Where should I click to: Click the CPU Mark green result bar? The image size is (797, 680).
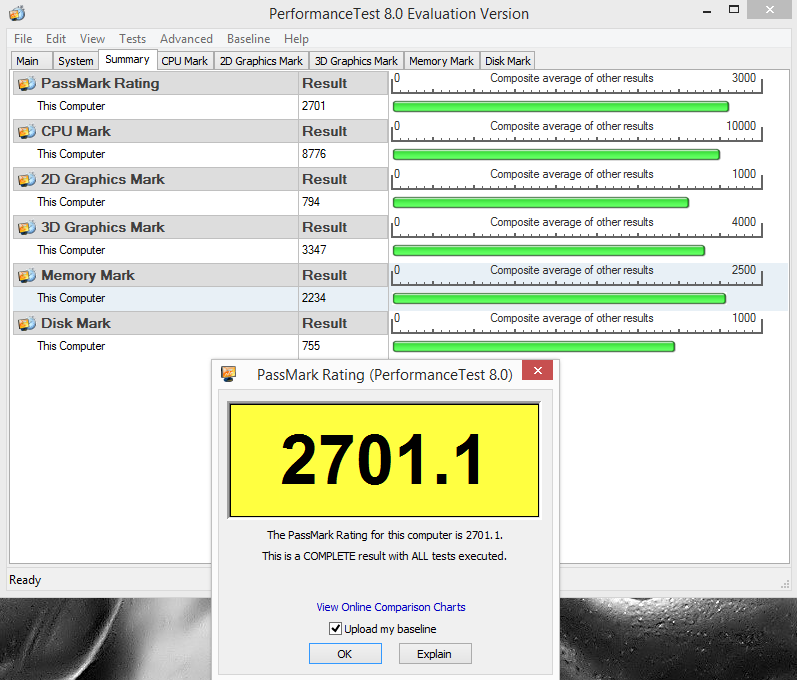pos(556,155)
